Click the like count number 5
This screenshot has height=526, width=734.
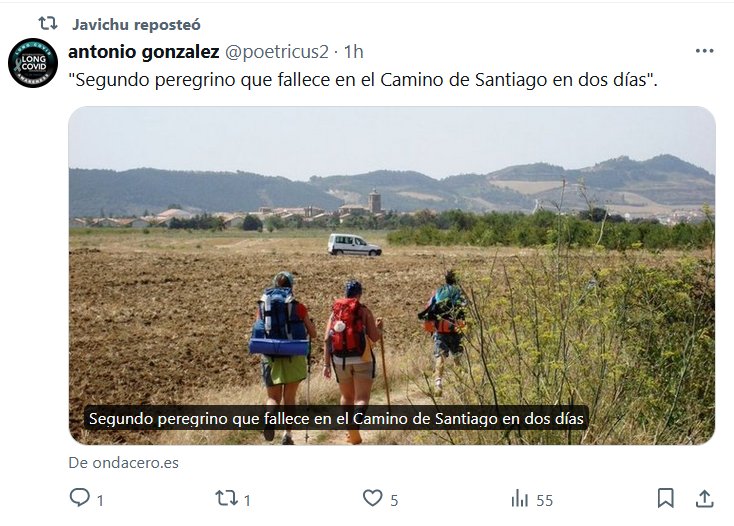click(x=394, y=501)
